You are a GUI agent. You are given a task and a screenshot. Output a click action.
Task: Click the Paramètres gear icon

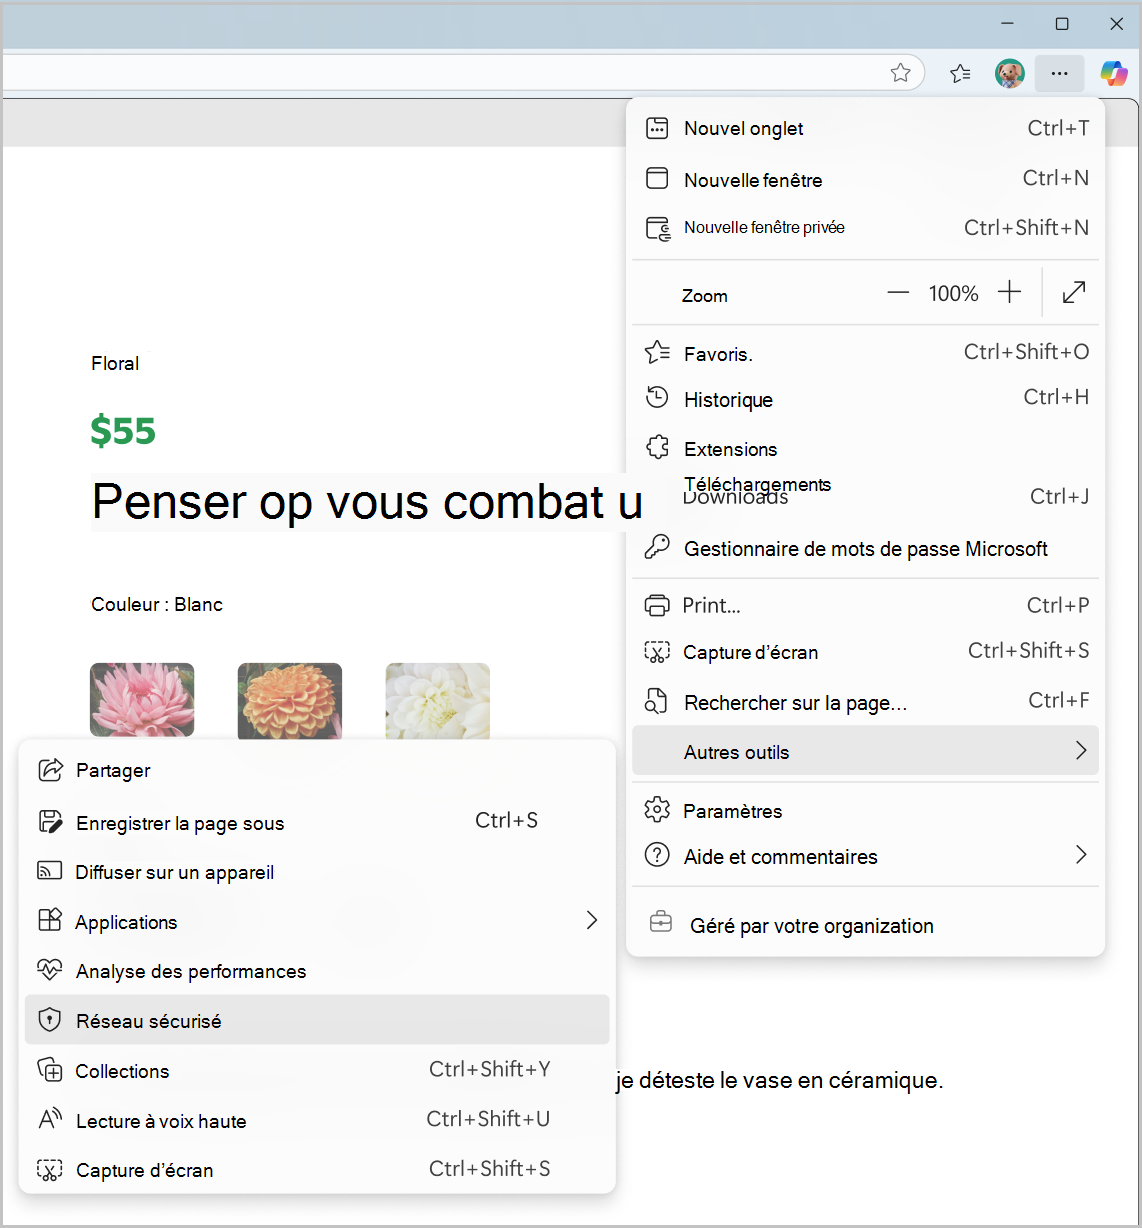(657, 809)
